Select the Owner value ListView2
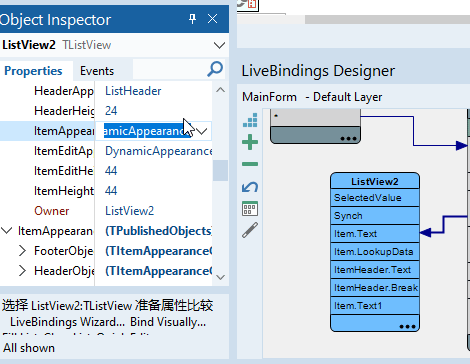Image resolution: width=470 pixels, height=364 pixels. 129,211
